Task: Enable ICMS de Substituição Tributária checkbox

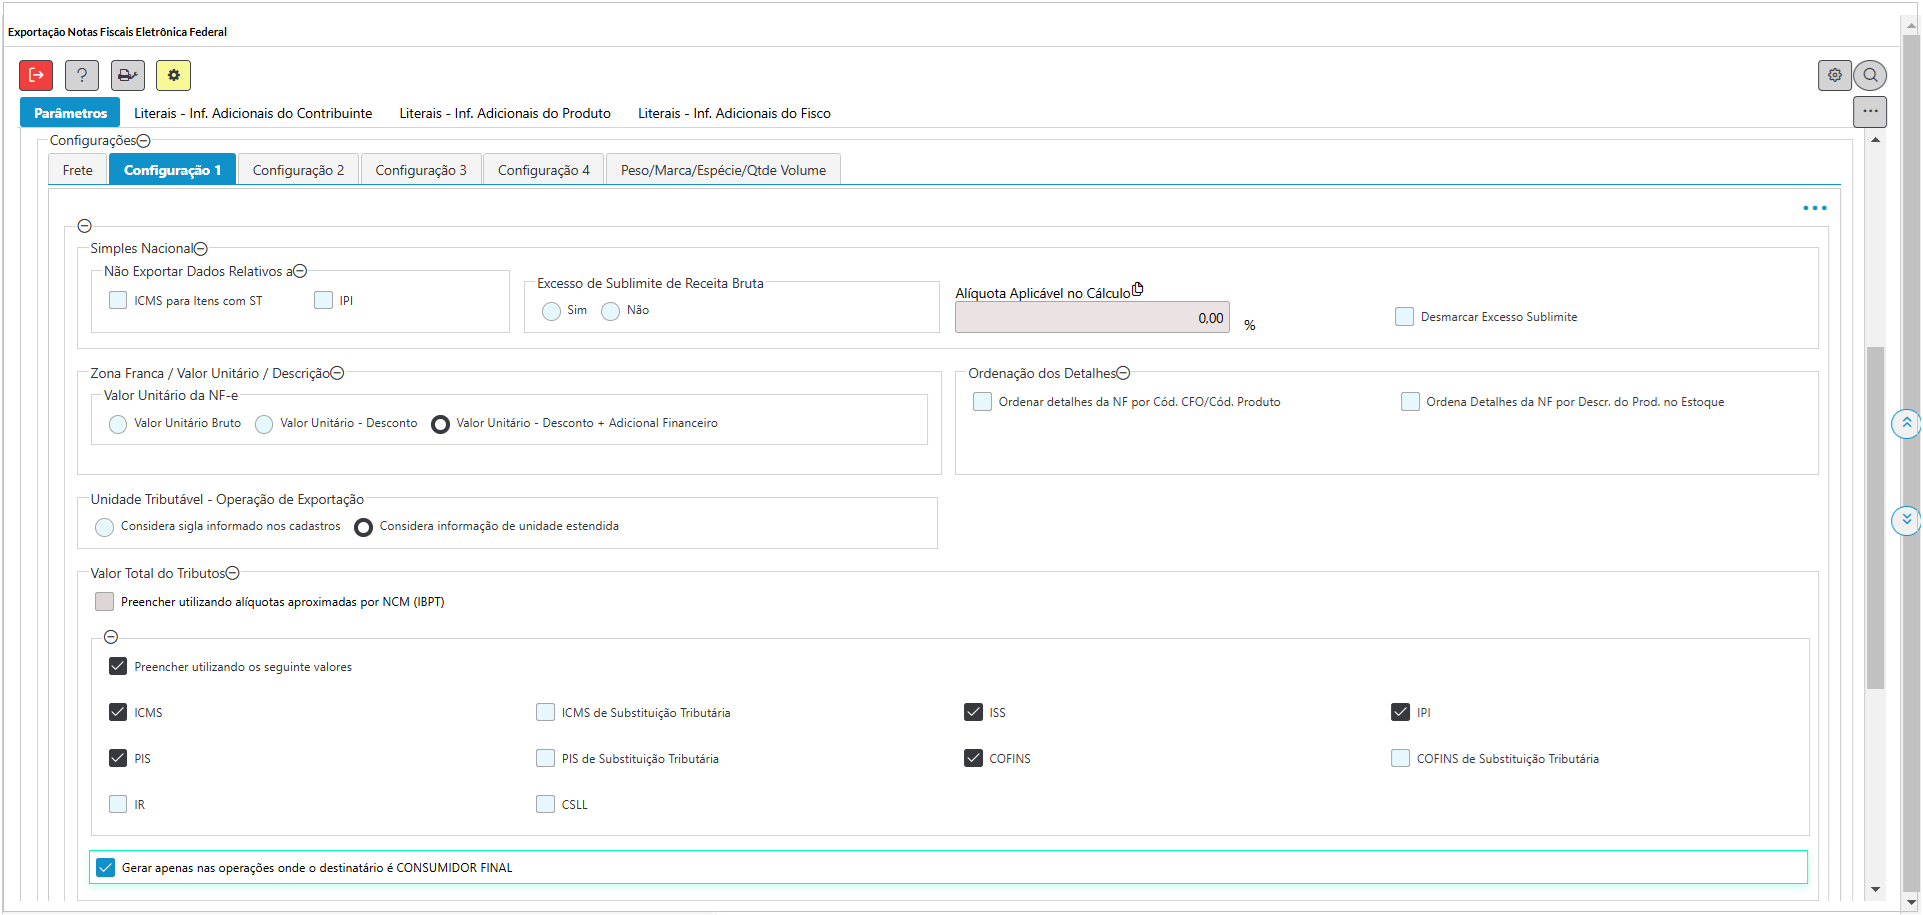Action: tap(545, 712)
